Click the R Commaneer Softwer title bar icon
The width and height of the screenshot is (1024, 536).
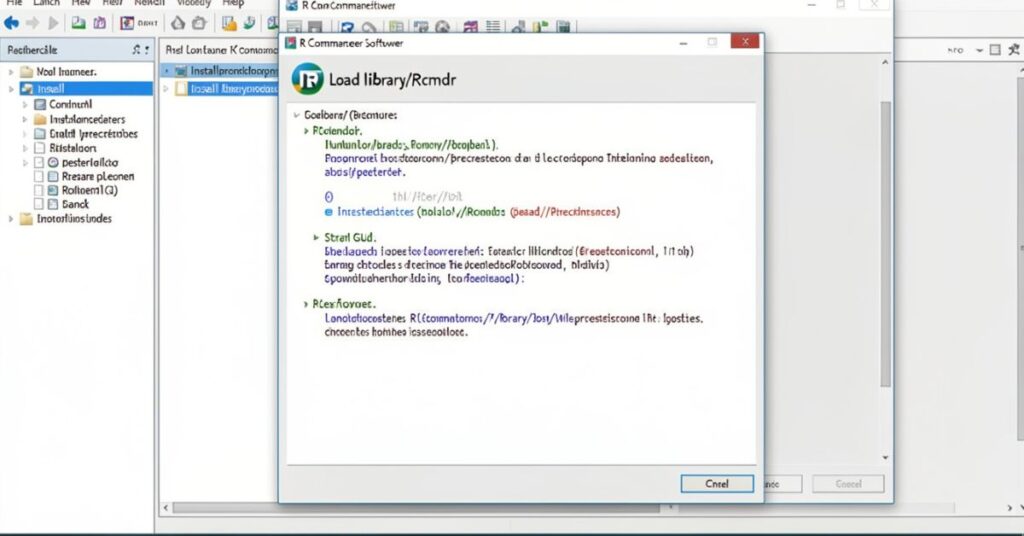(291, 43)
